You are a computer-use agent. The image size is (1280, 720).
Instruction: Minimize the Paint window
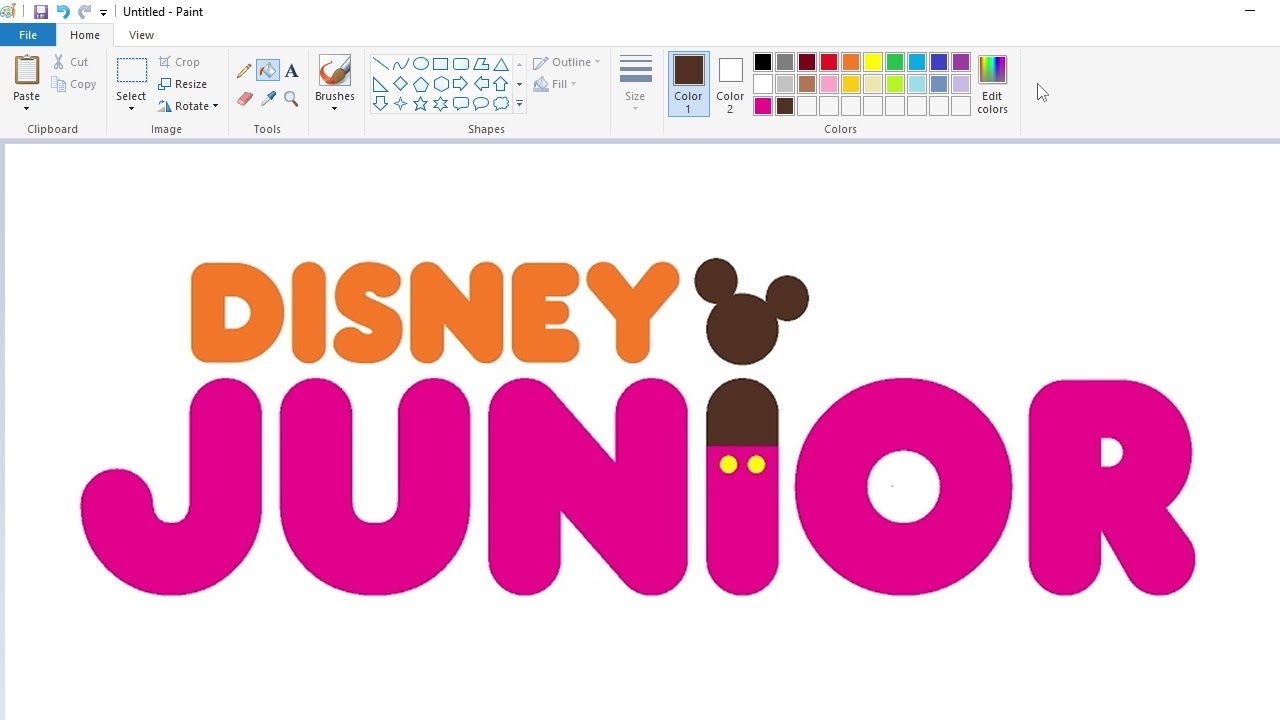pos(1249,11)
